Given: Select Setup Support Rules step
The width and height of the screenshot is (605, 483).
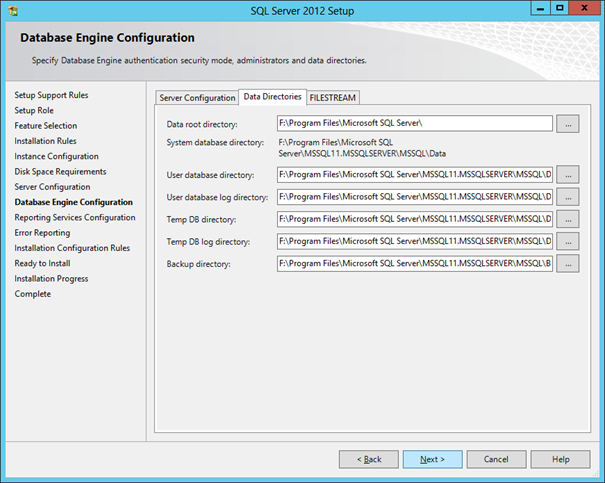Looking at the screenshot, I should 51,95.
